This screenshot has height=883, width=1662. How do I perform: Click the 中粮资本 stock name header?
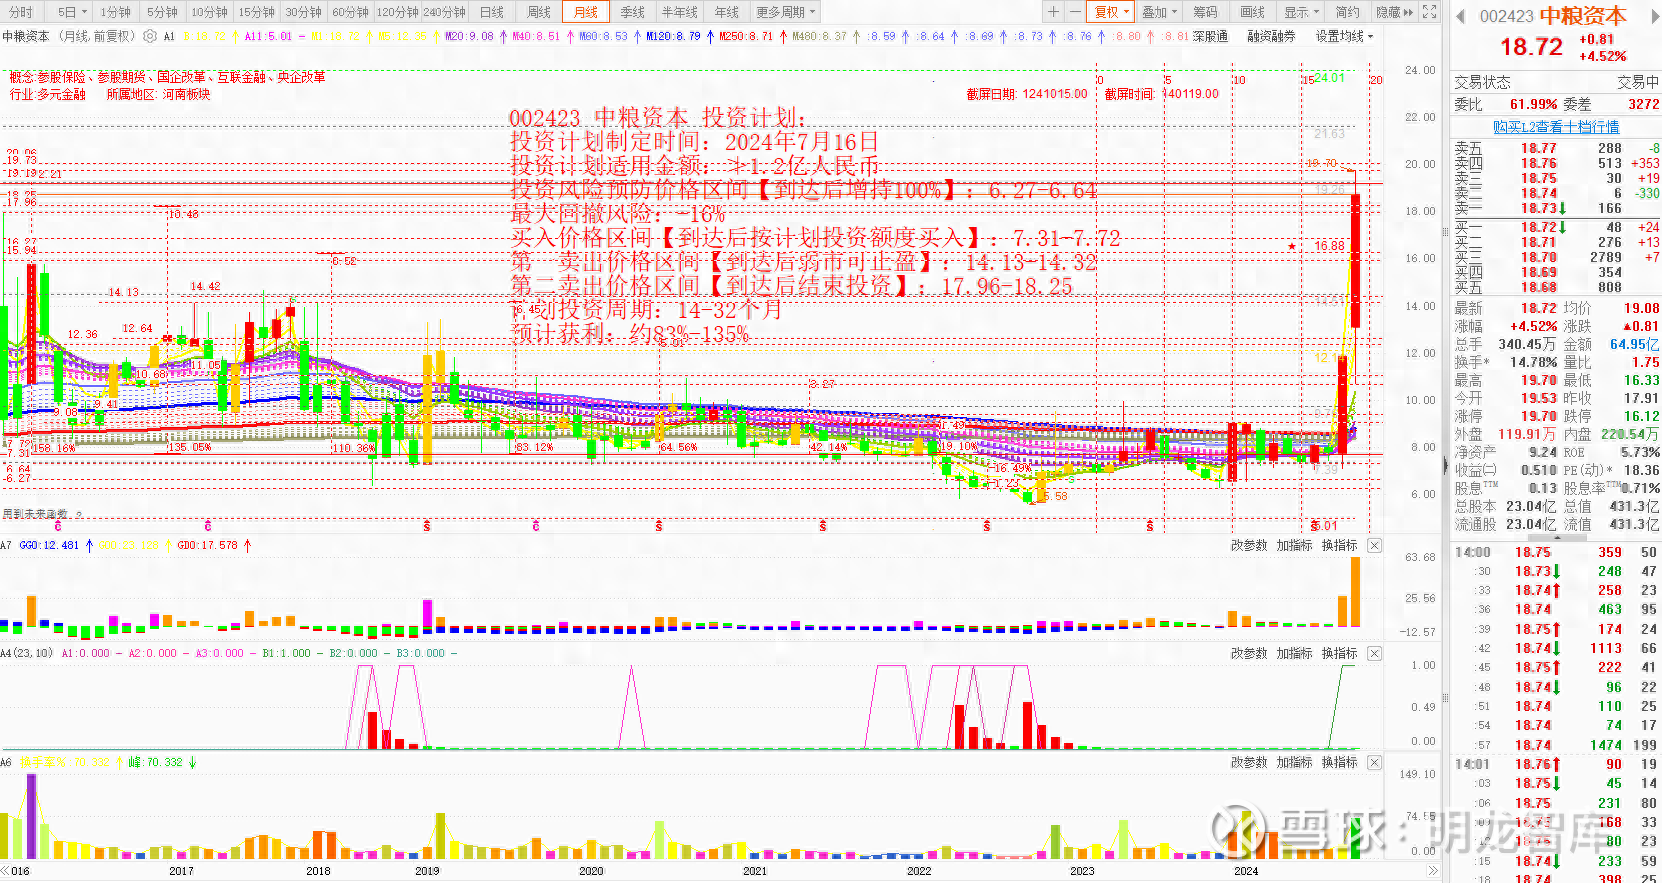1583,16
